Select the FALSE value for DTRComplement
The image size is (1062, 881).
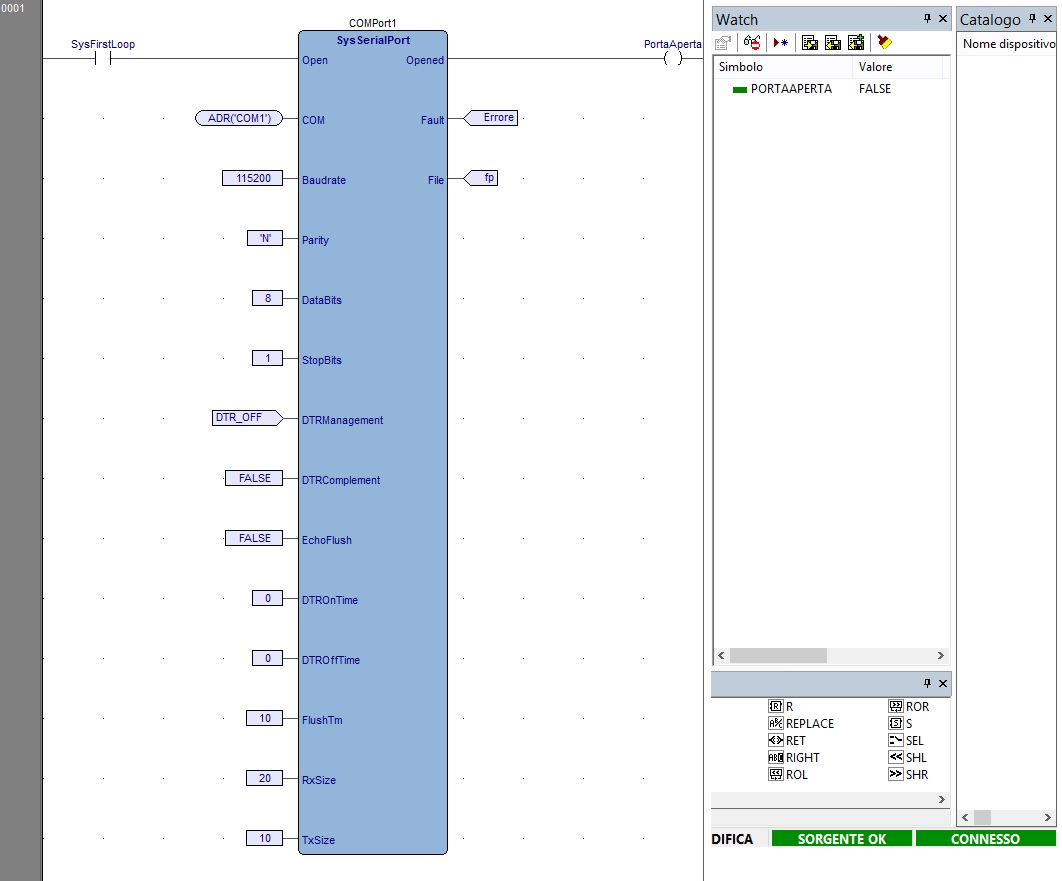point(254,478)
